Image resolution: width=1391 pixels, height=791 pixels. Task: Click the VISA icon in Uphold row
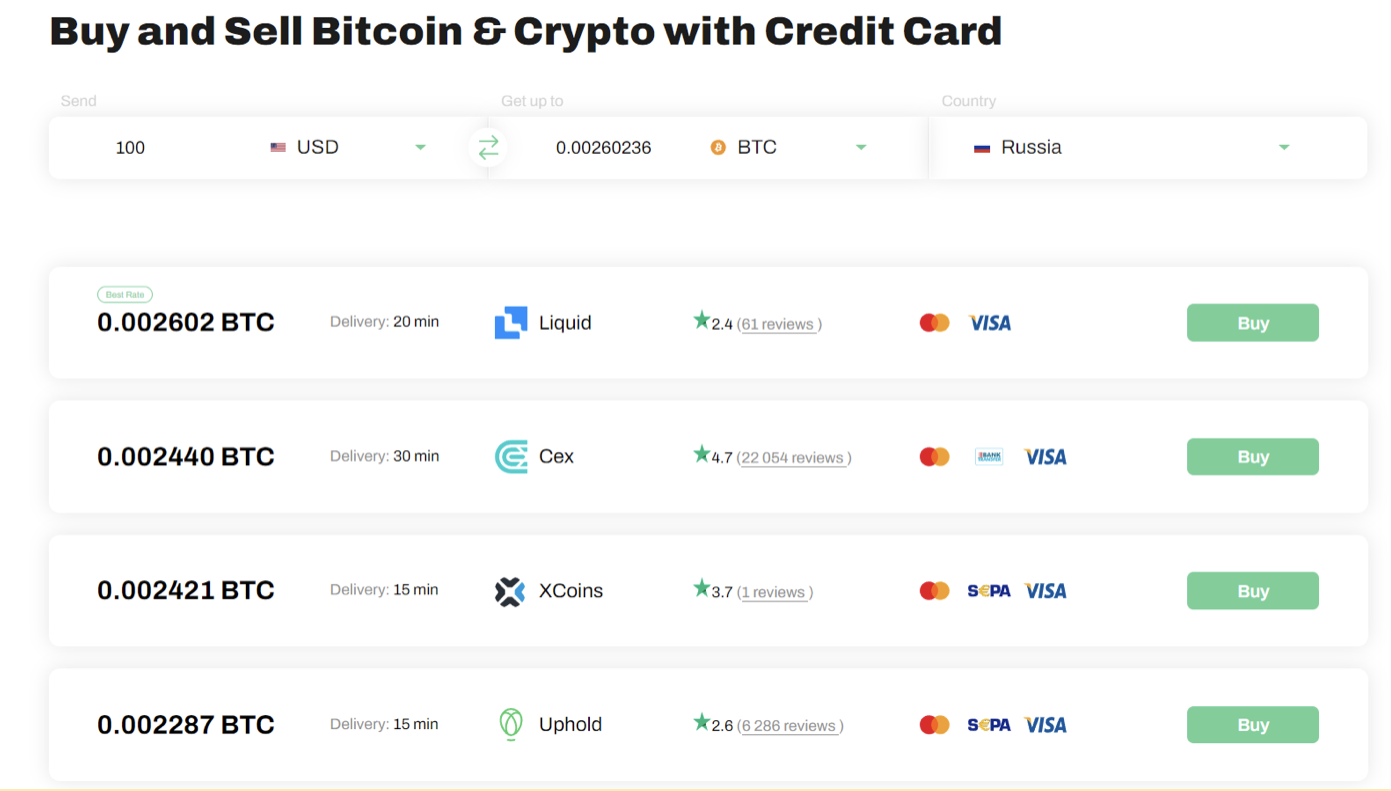(1046, 725)
